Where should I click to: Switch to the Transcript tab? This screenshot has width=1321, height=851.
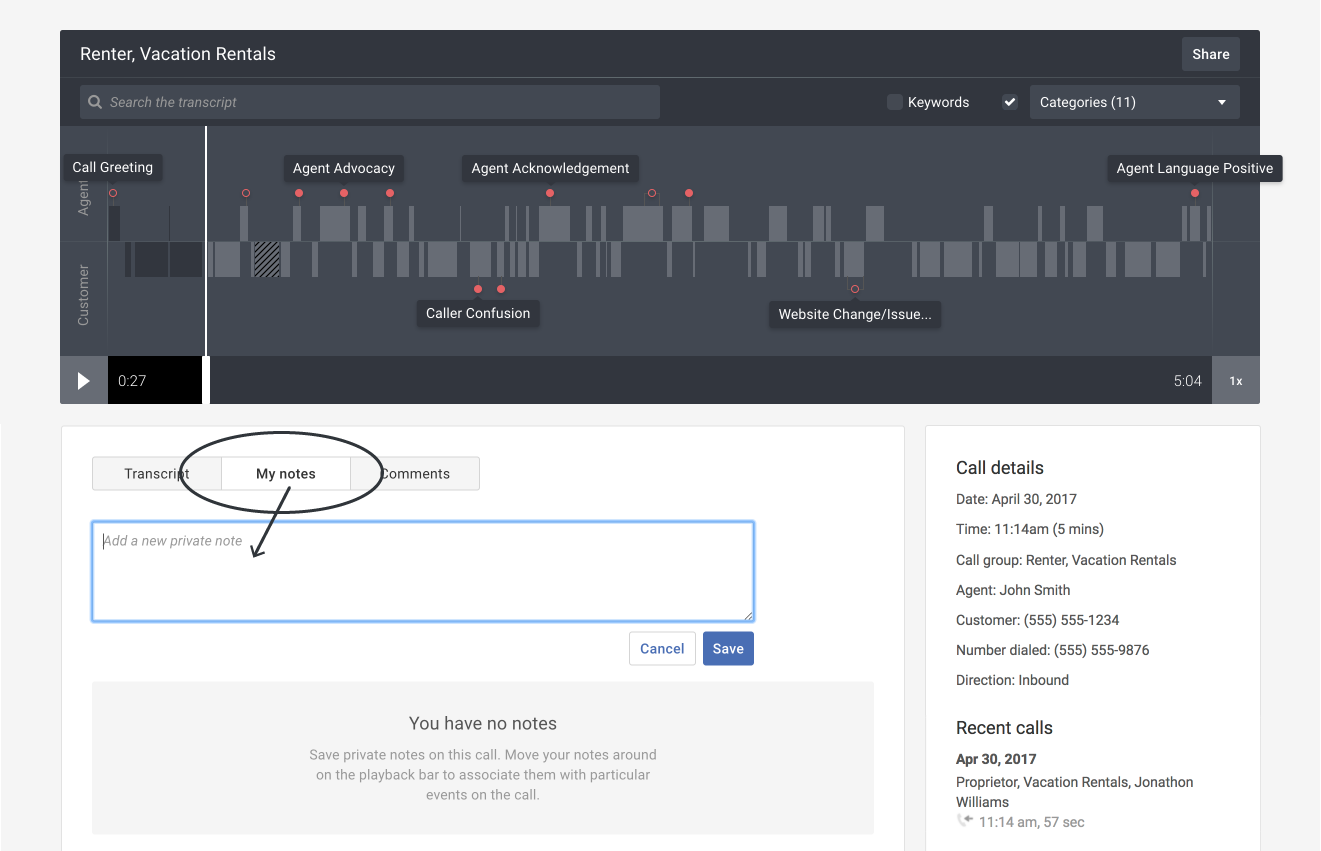(x=156, y=474)
